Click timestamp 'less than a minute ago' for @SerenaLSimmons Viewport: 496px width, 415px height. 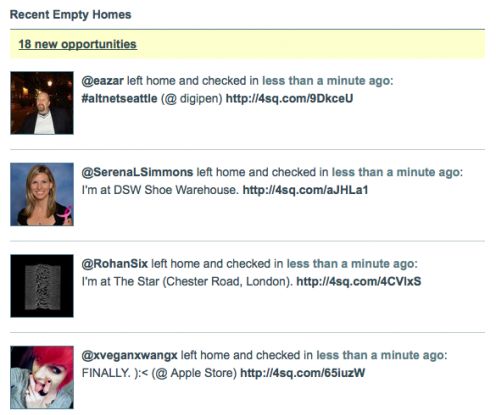[x=395, y=172]
